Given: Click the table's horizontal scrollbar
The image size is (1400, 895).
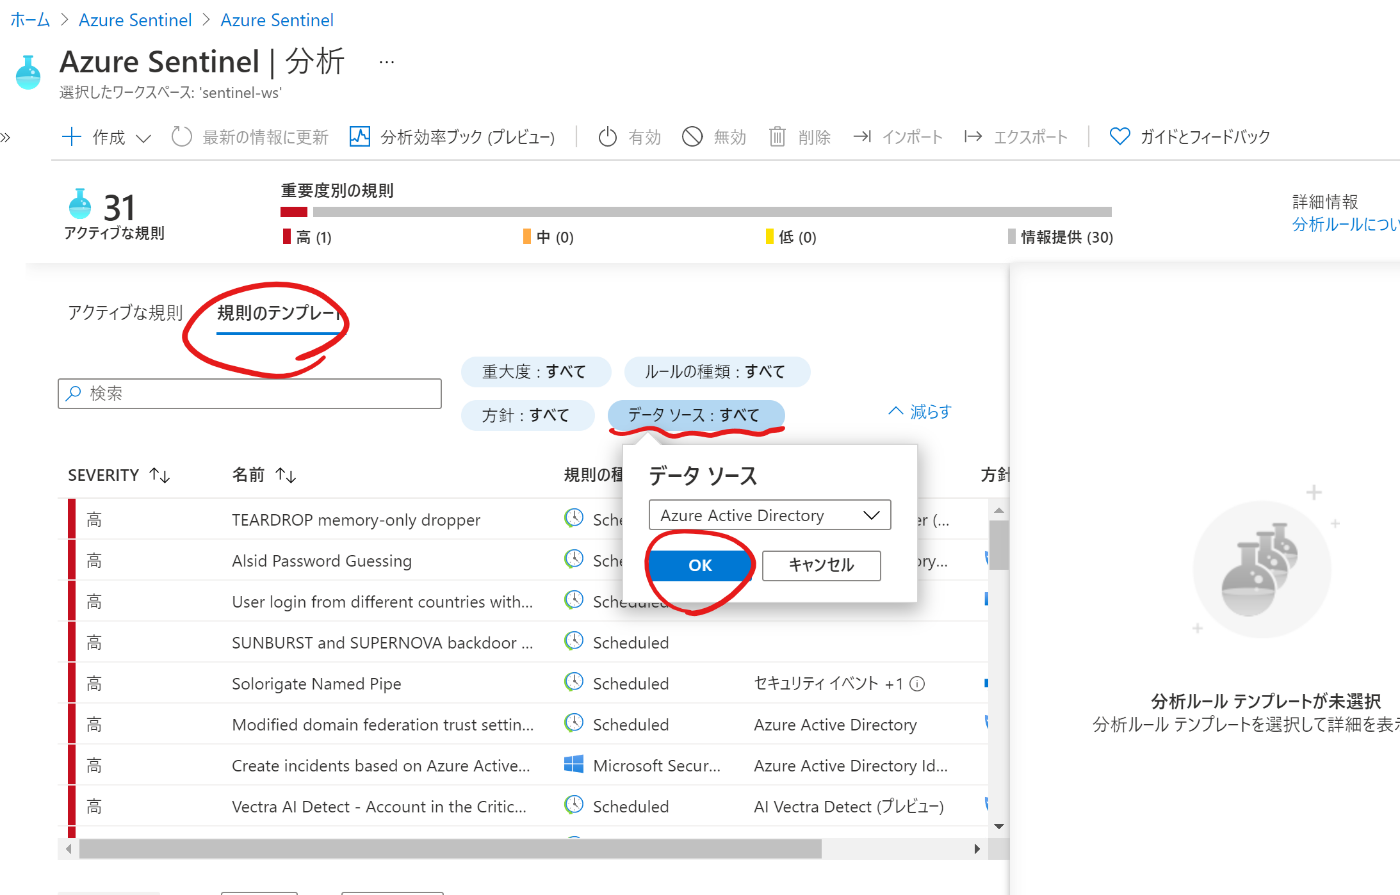Looking at the screenshot, I should click(450, 849).
